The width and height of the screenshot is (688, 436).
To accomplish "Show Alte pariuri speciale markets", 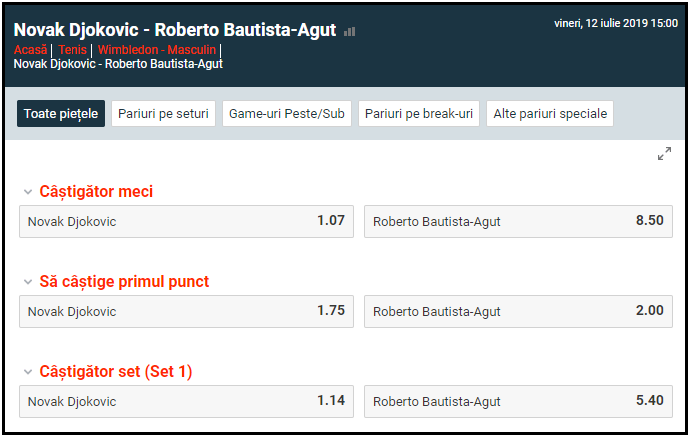I will tap(550, 114).
